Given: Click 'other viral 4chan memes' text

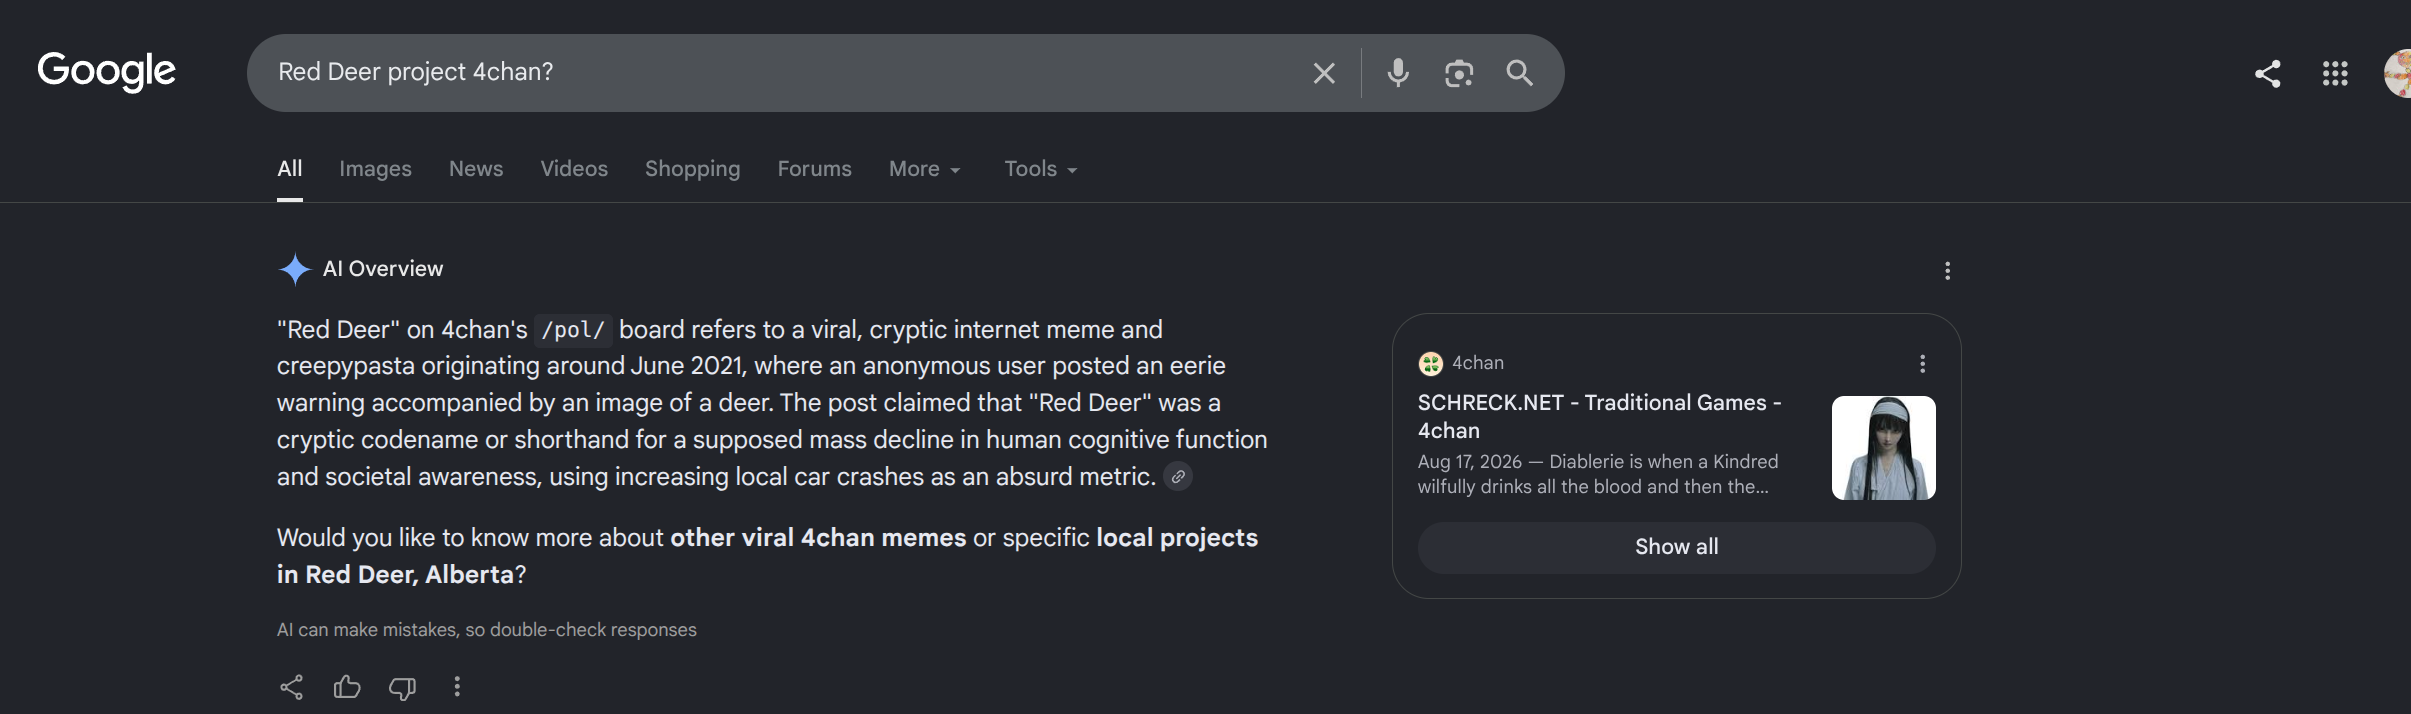Looking at the screenshot, I should pyautogui.click(x=818, y=538).
